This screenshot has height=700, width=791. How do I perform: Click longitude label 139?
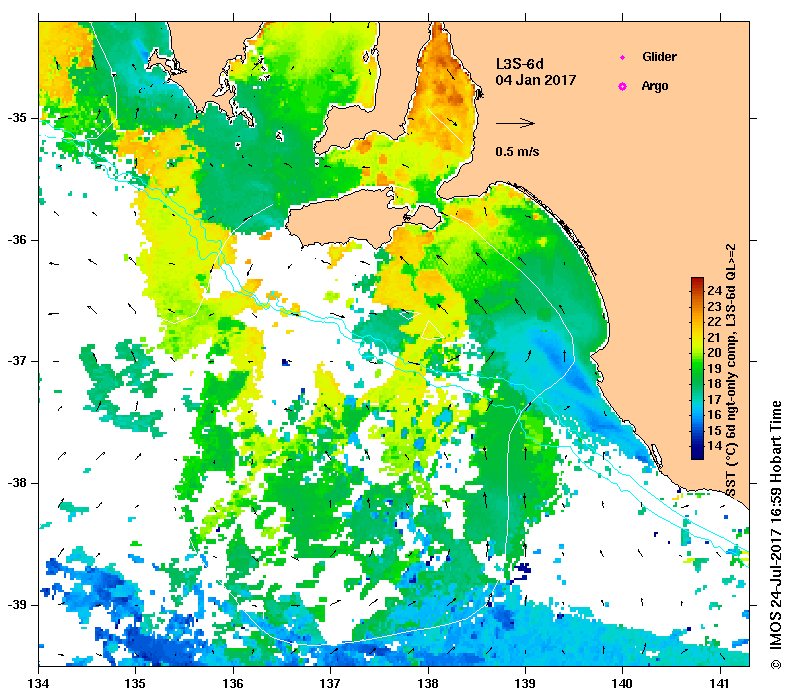tap(526, 684)
